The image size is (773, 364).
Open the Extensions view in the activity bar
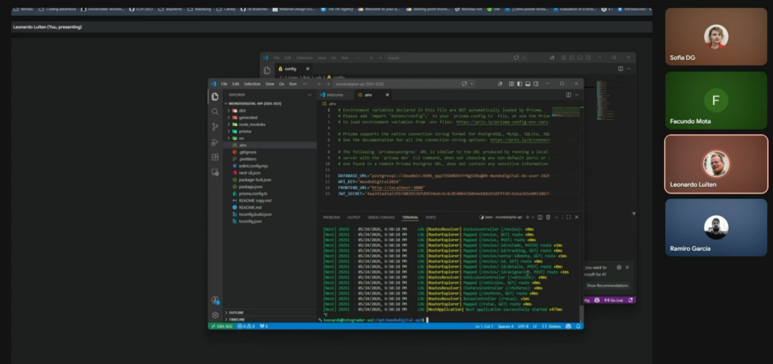pos(215,157)
